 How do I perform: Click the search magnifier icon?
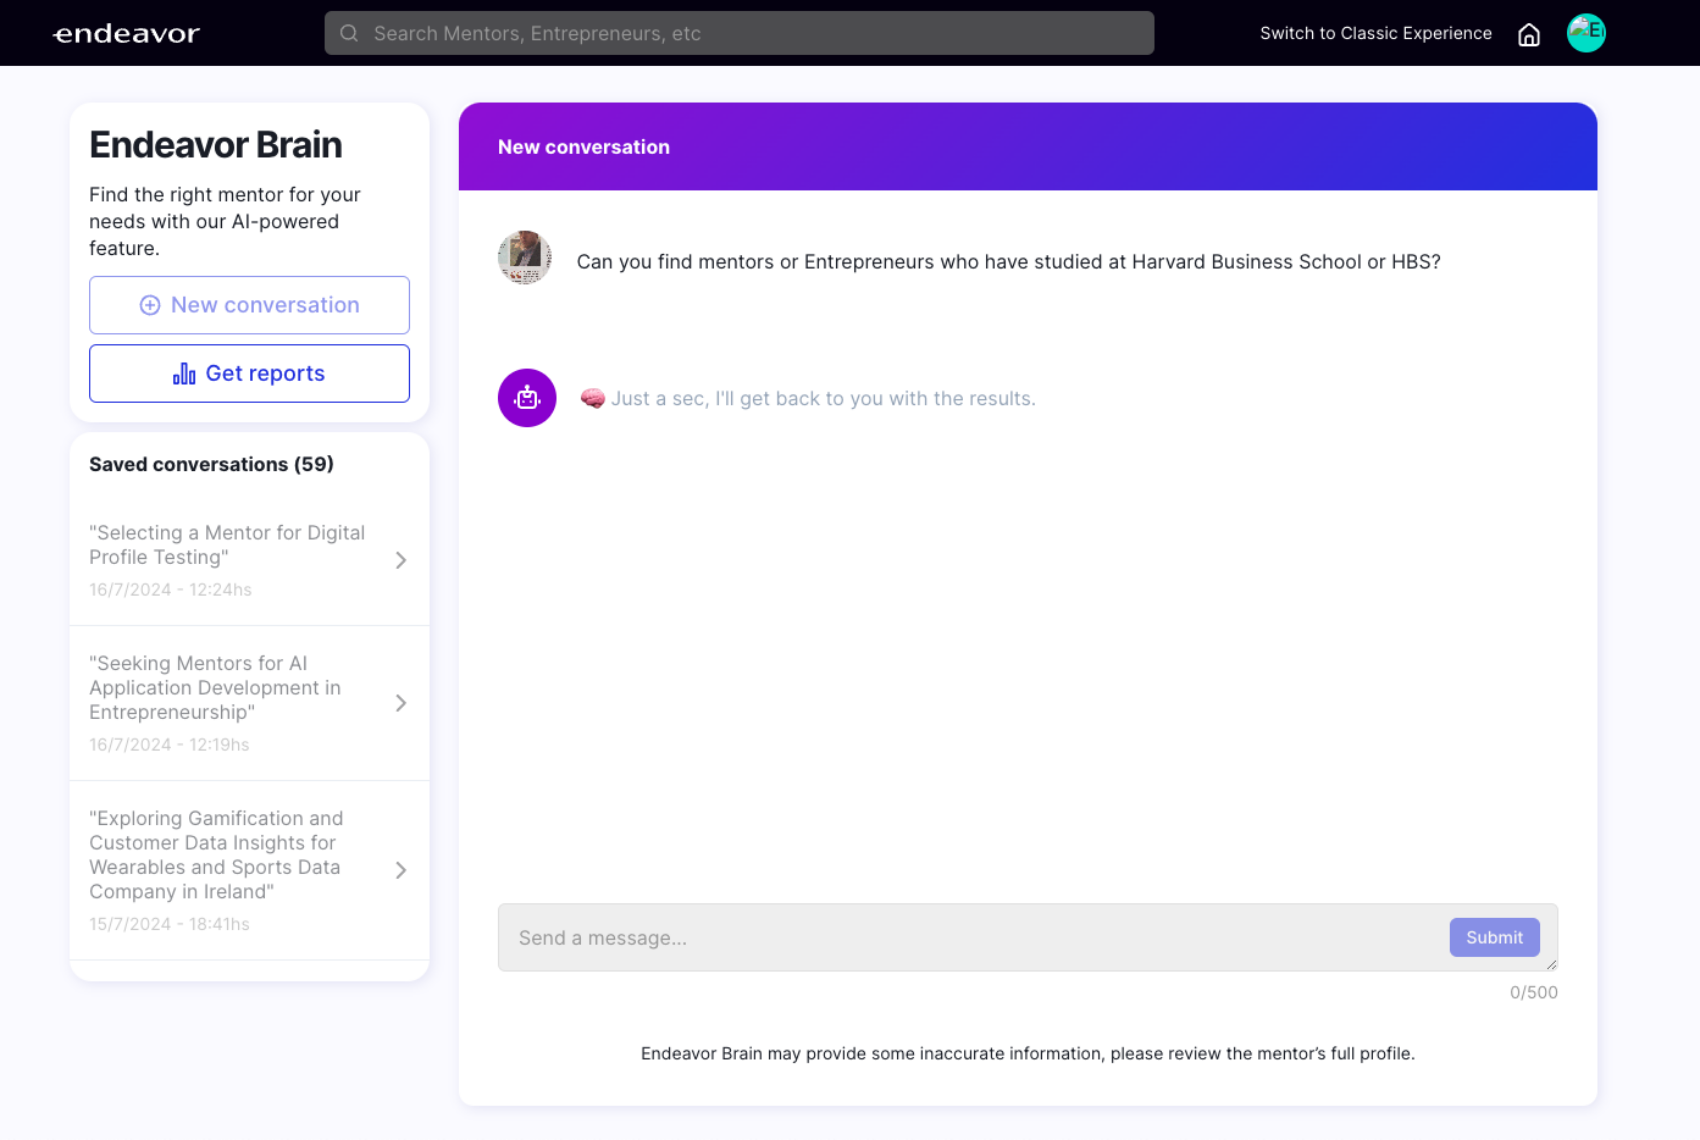(349, 33)
